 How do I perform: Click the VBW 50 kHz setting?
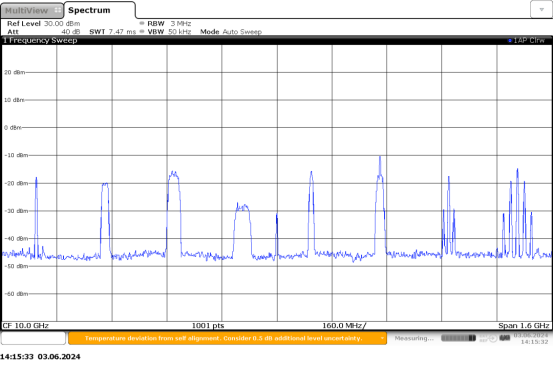[169, 32]
